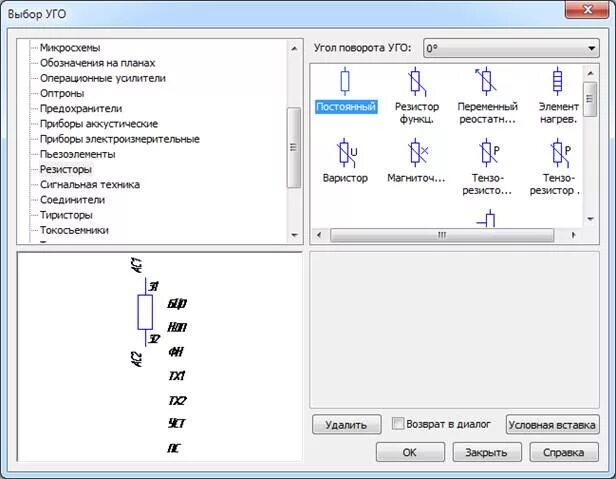Select the rightmost Тензо-резистор symbol
The height and width of the screenshot is (479, 616).
pyautogui.click(x=556, y=167)
